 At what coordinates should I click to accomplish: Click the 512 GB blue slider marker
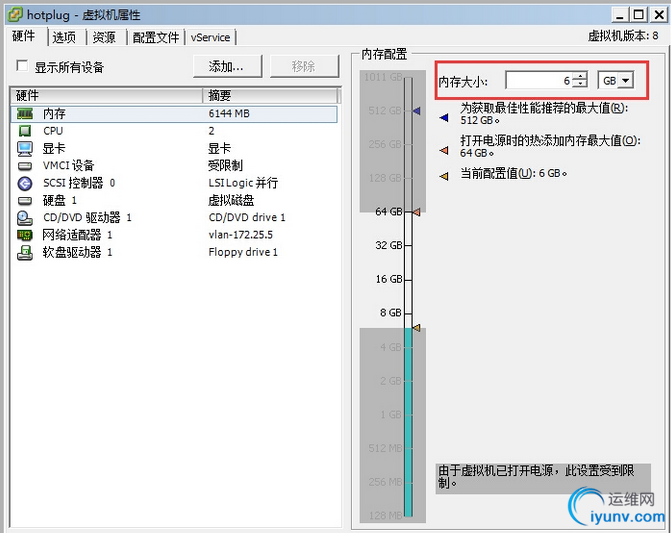tap(416, 111)
